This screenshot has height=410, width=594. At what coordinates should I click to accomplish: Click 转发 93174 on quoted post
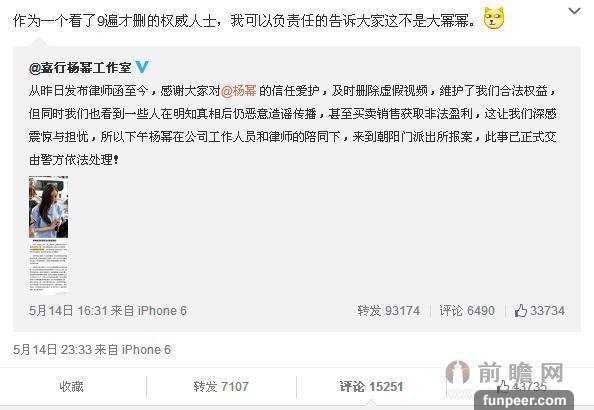(x=388, y=311)
